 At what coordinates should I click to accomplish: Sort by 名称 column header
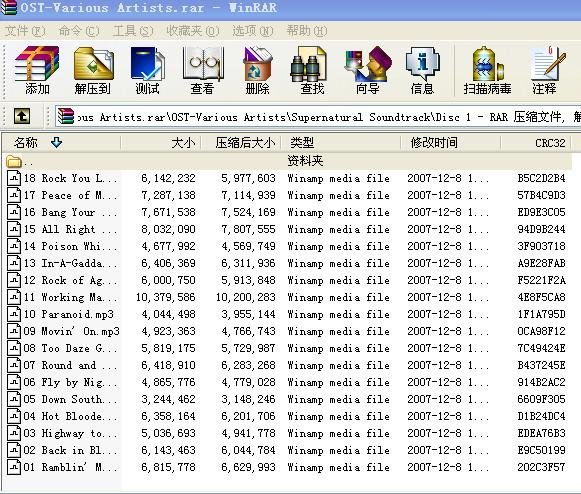tap(61, 143)
